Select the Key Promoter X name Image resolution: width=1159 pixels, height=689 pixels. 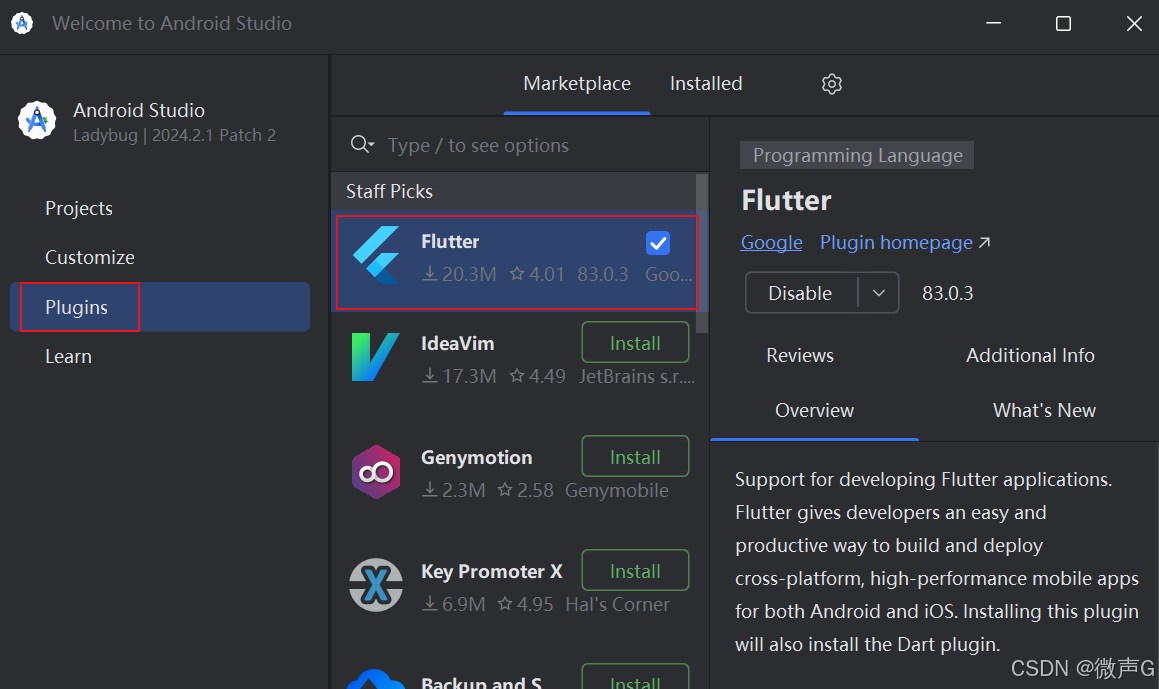tap(492, 571)
